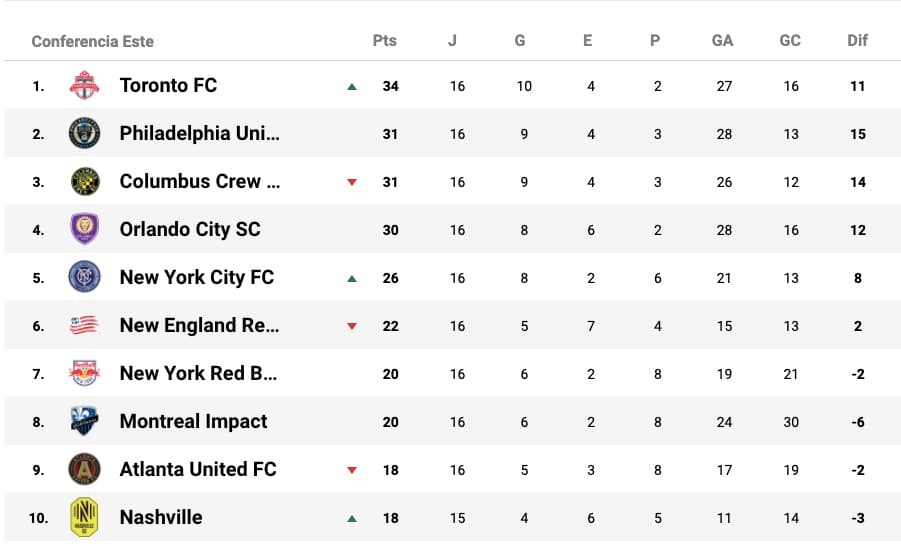The width and height of the screenshot is (901, 548).
Task: Click the New York Red Bulls crest
Action: tap(84, 374)
